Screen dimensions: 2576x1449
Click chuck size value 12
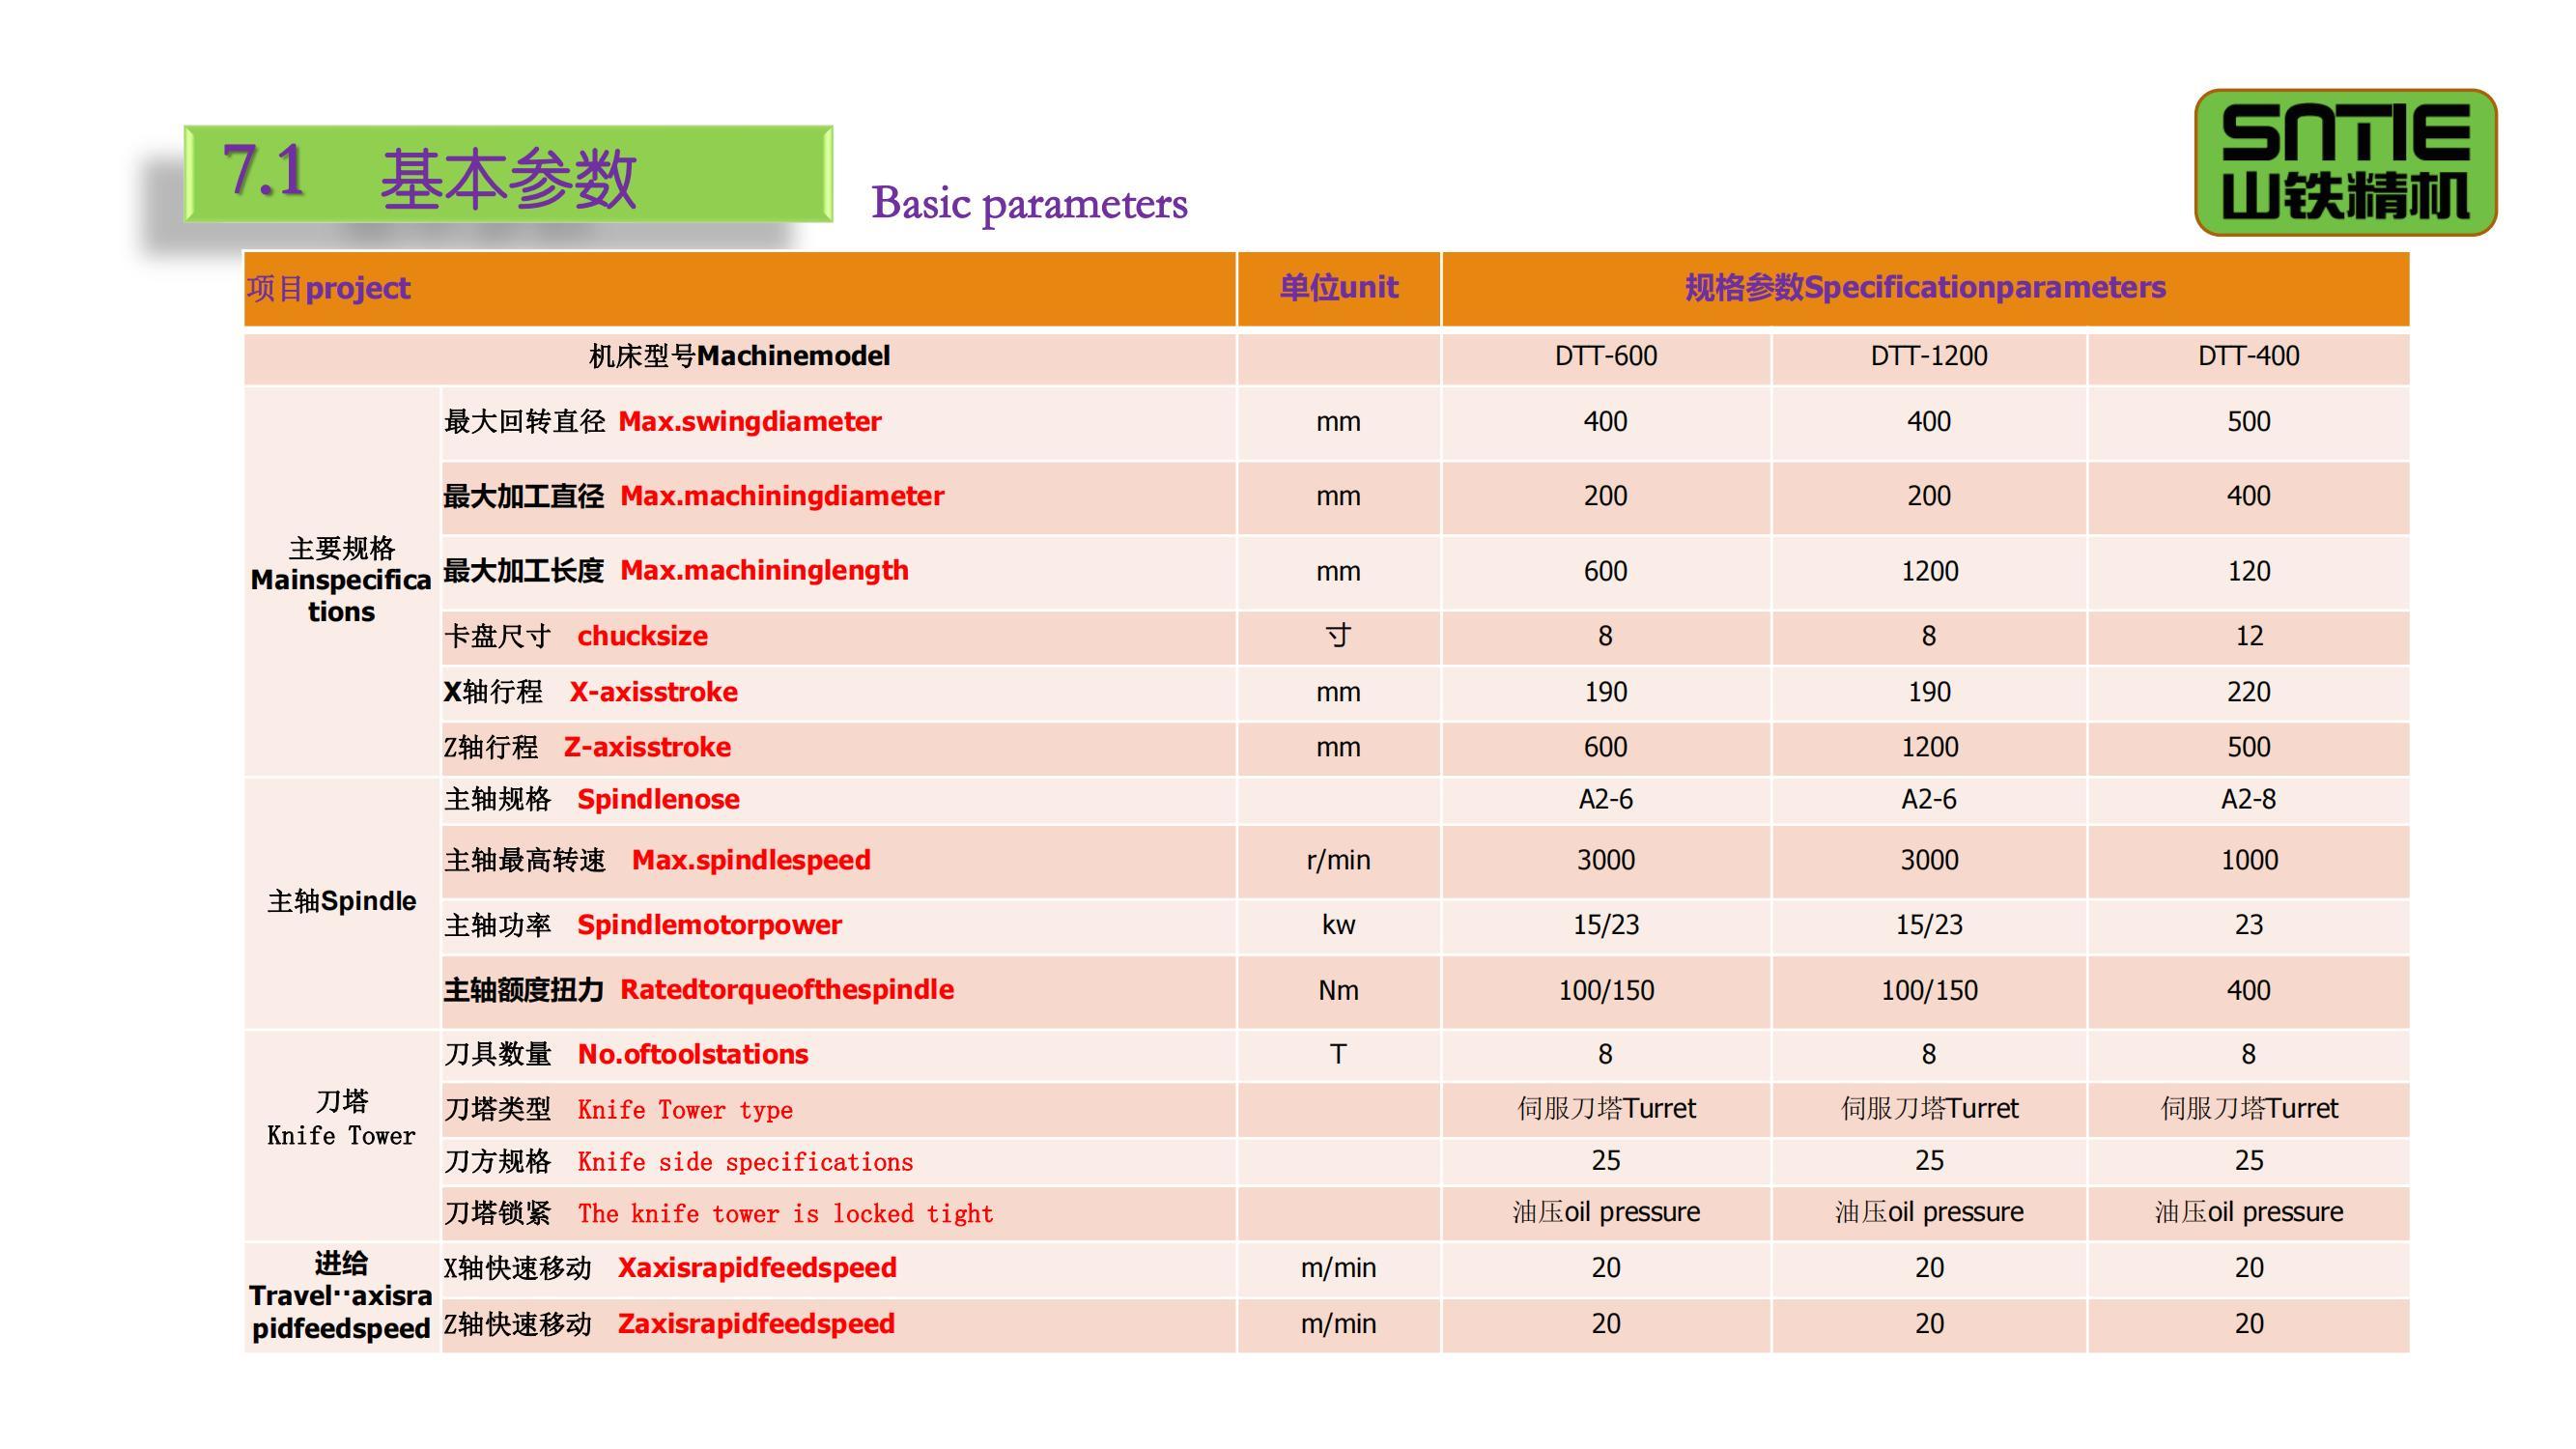click(x=2248, y=636)
